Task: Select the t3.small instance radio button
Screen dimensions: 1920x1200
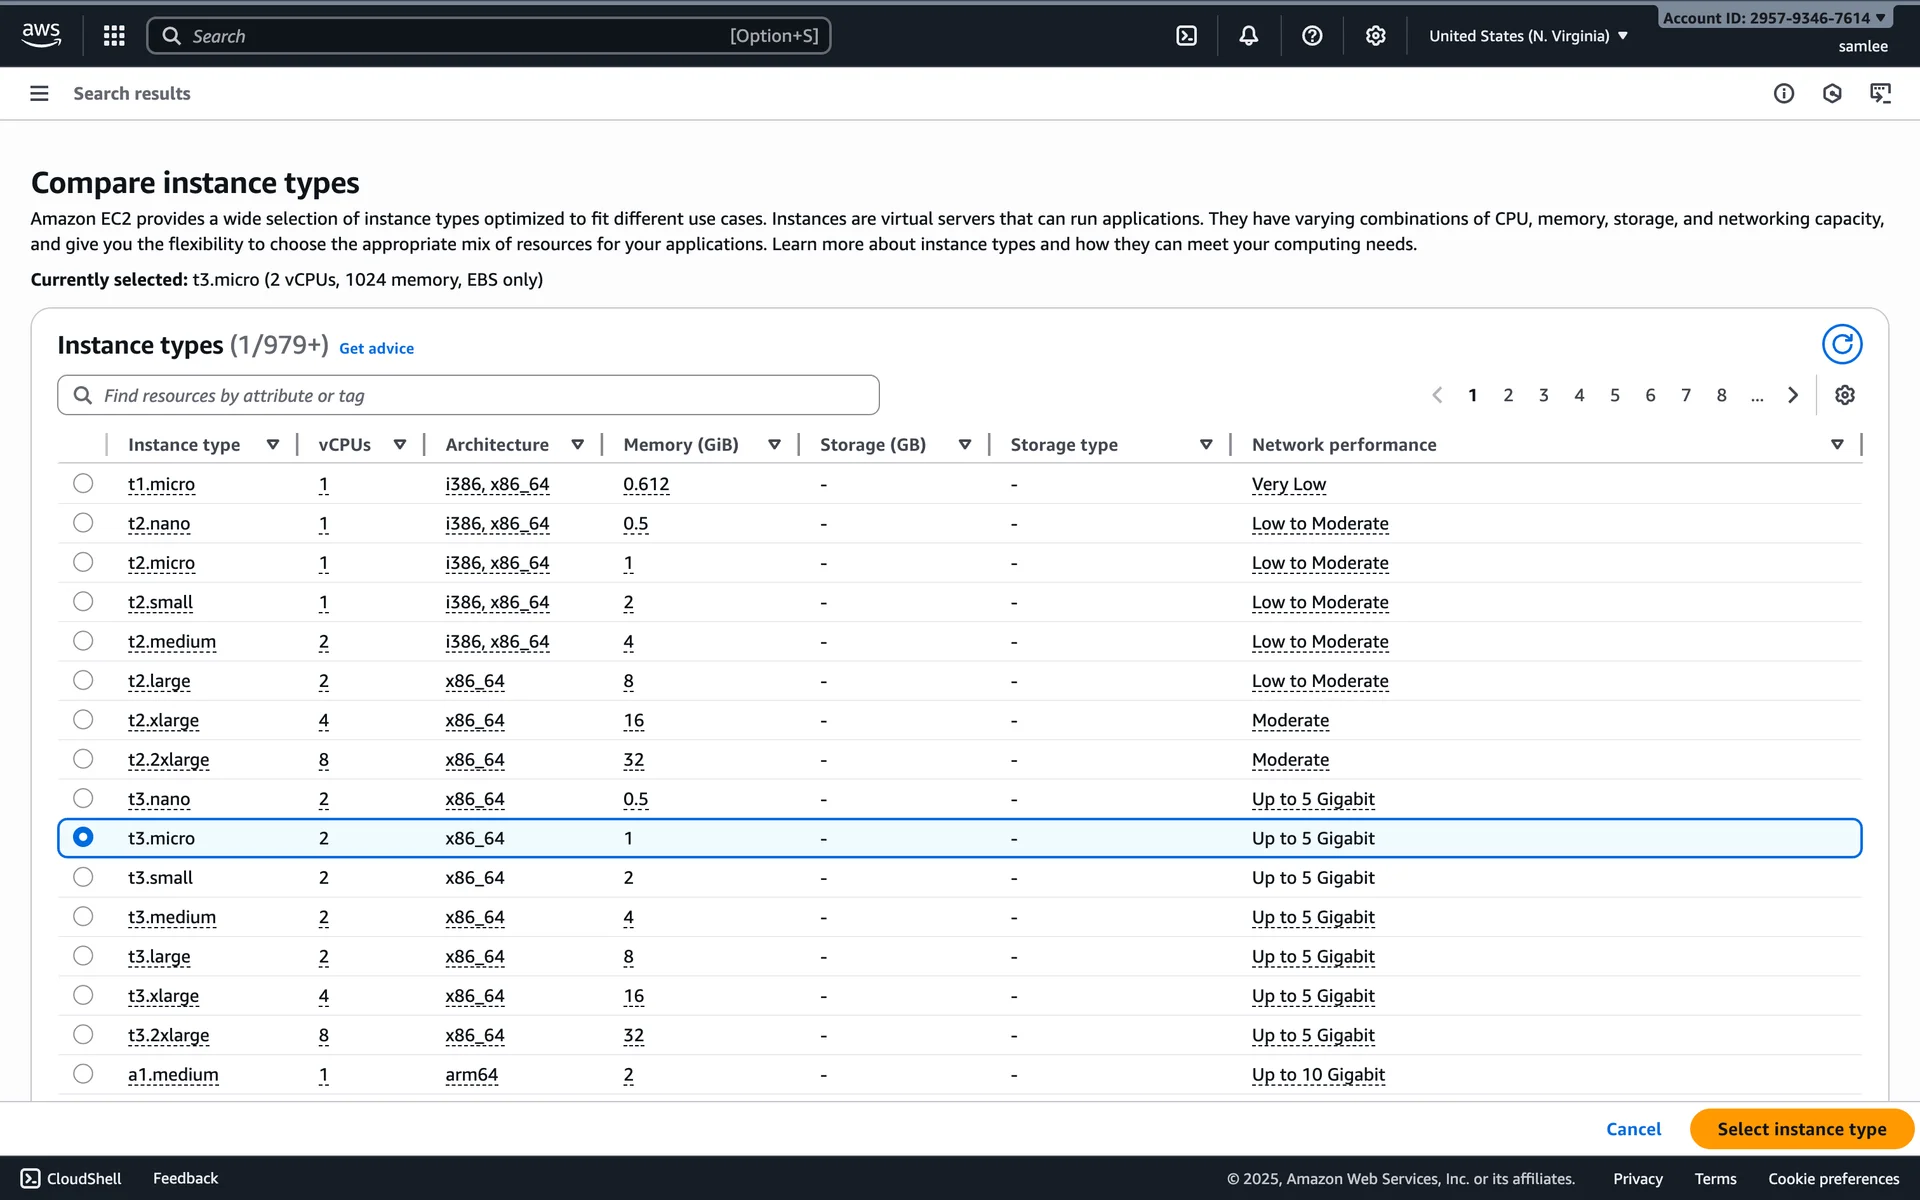Action: (x=83, y=877)
